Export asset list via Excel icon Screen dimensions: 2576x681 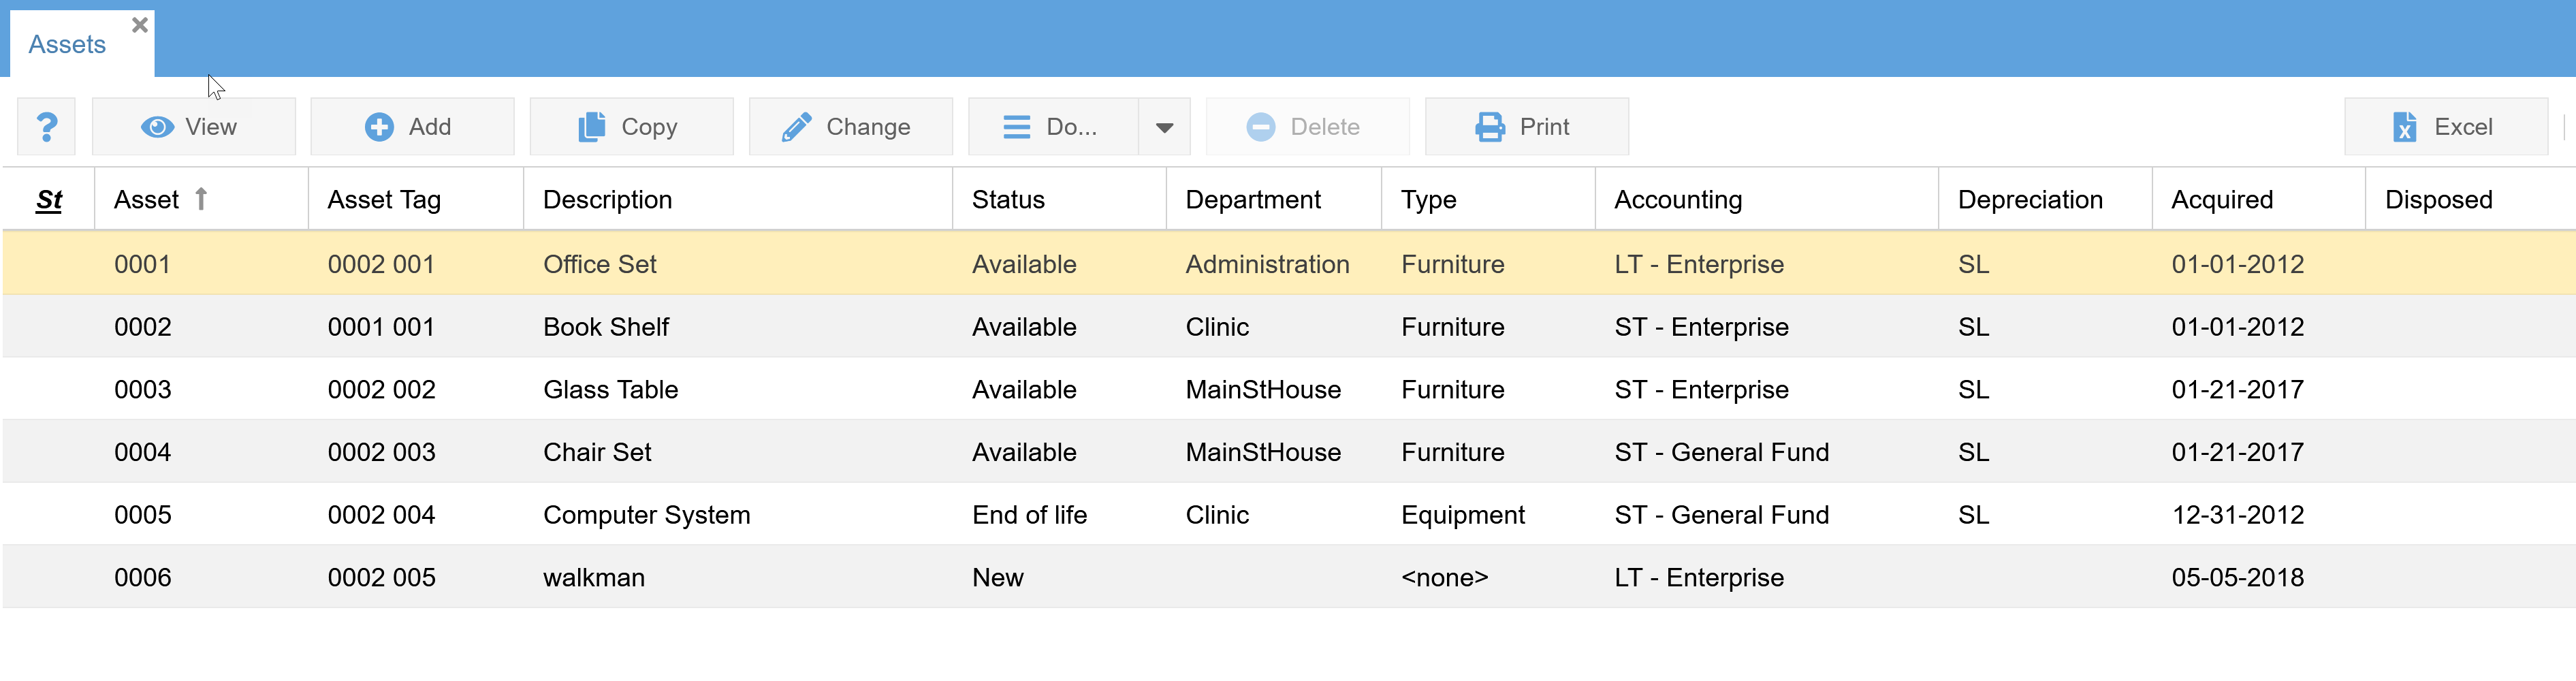(x=2404, y=127)
